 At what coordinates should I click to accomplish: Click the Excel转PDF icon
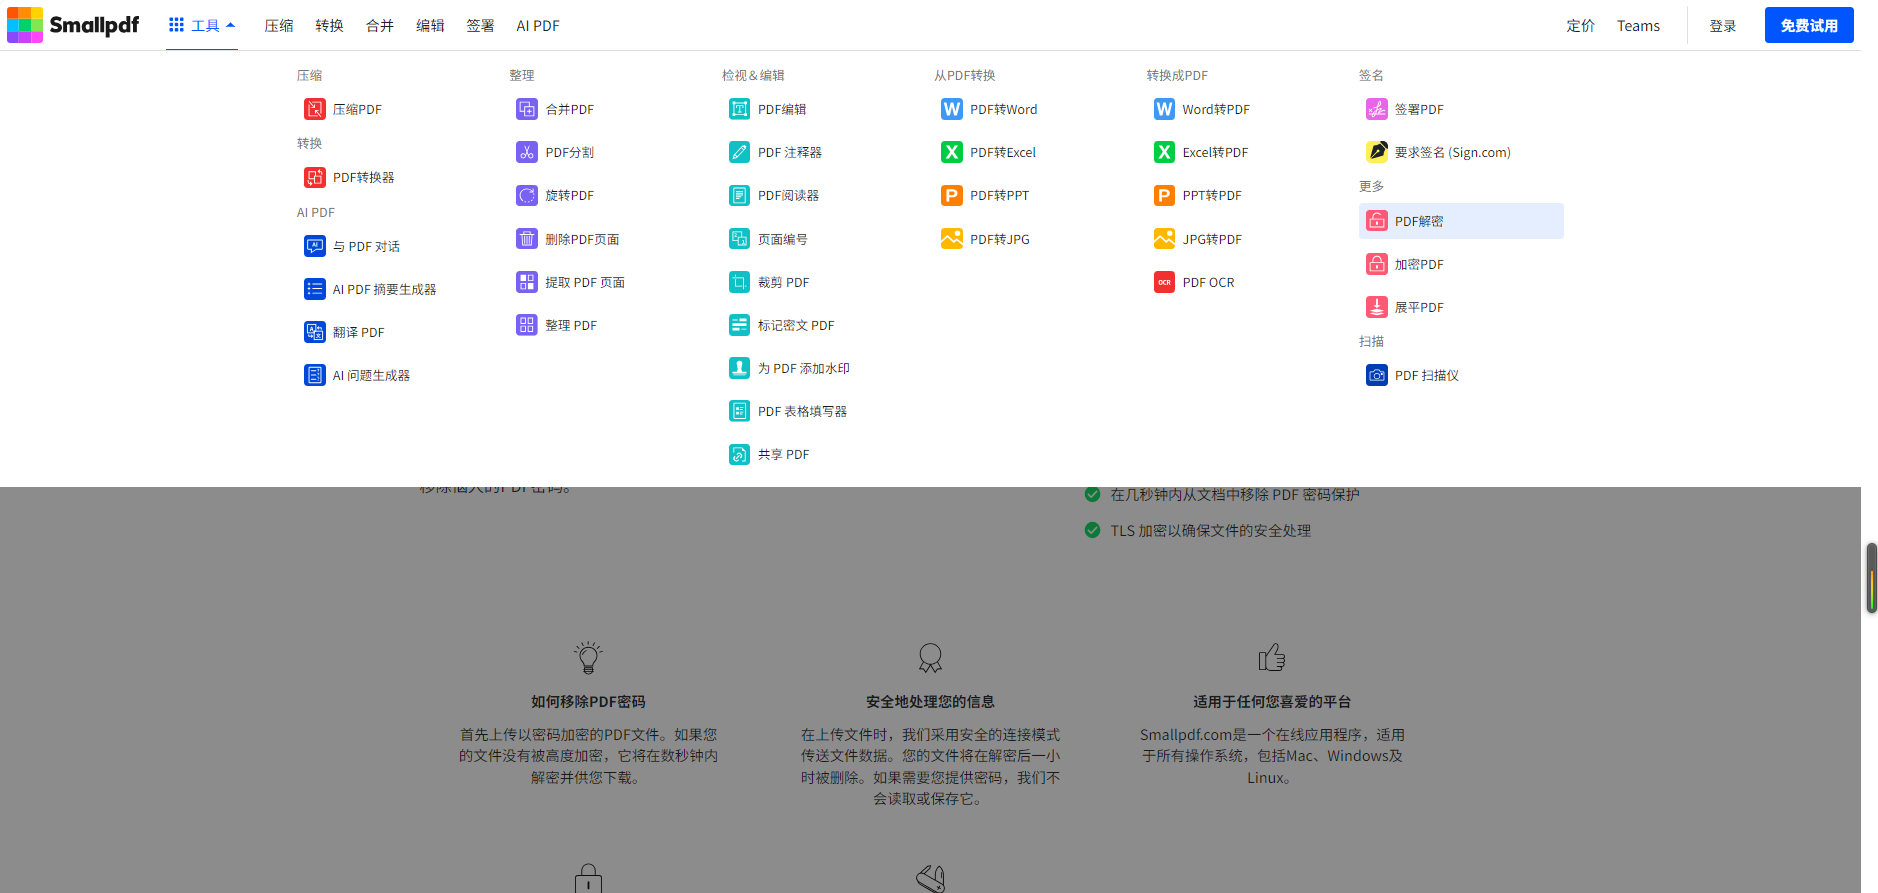tap(1164, 152)
